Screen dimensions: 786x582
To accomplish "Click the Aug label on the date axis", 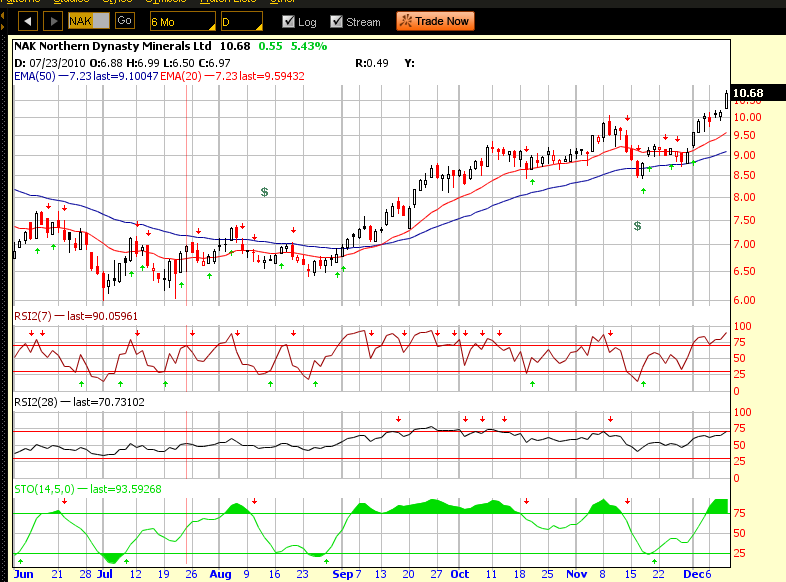I will pos(221,574).
